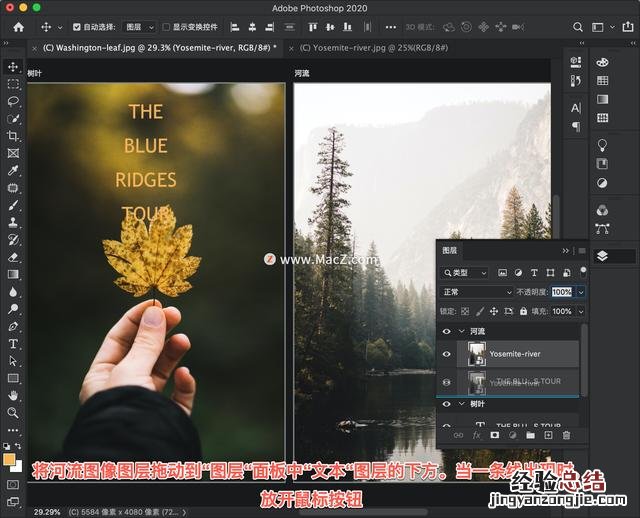Viewport: 640px width, 518px height.
Task: Click the Share export icon
Action: click(628, 27)
